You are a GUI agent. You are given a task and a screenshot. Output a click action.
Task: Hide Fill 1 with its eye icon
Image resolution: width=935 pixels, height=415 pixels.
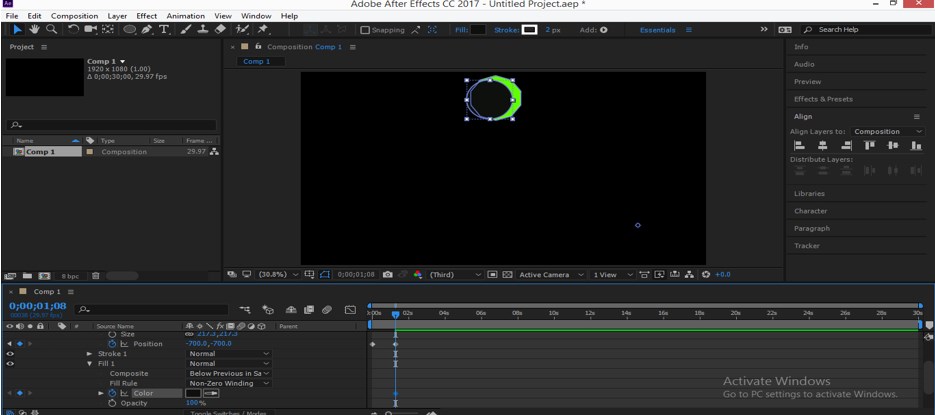pyautogui.click(x=10, y=364)
